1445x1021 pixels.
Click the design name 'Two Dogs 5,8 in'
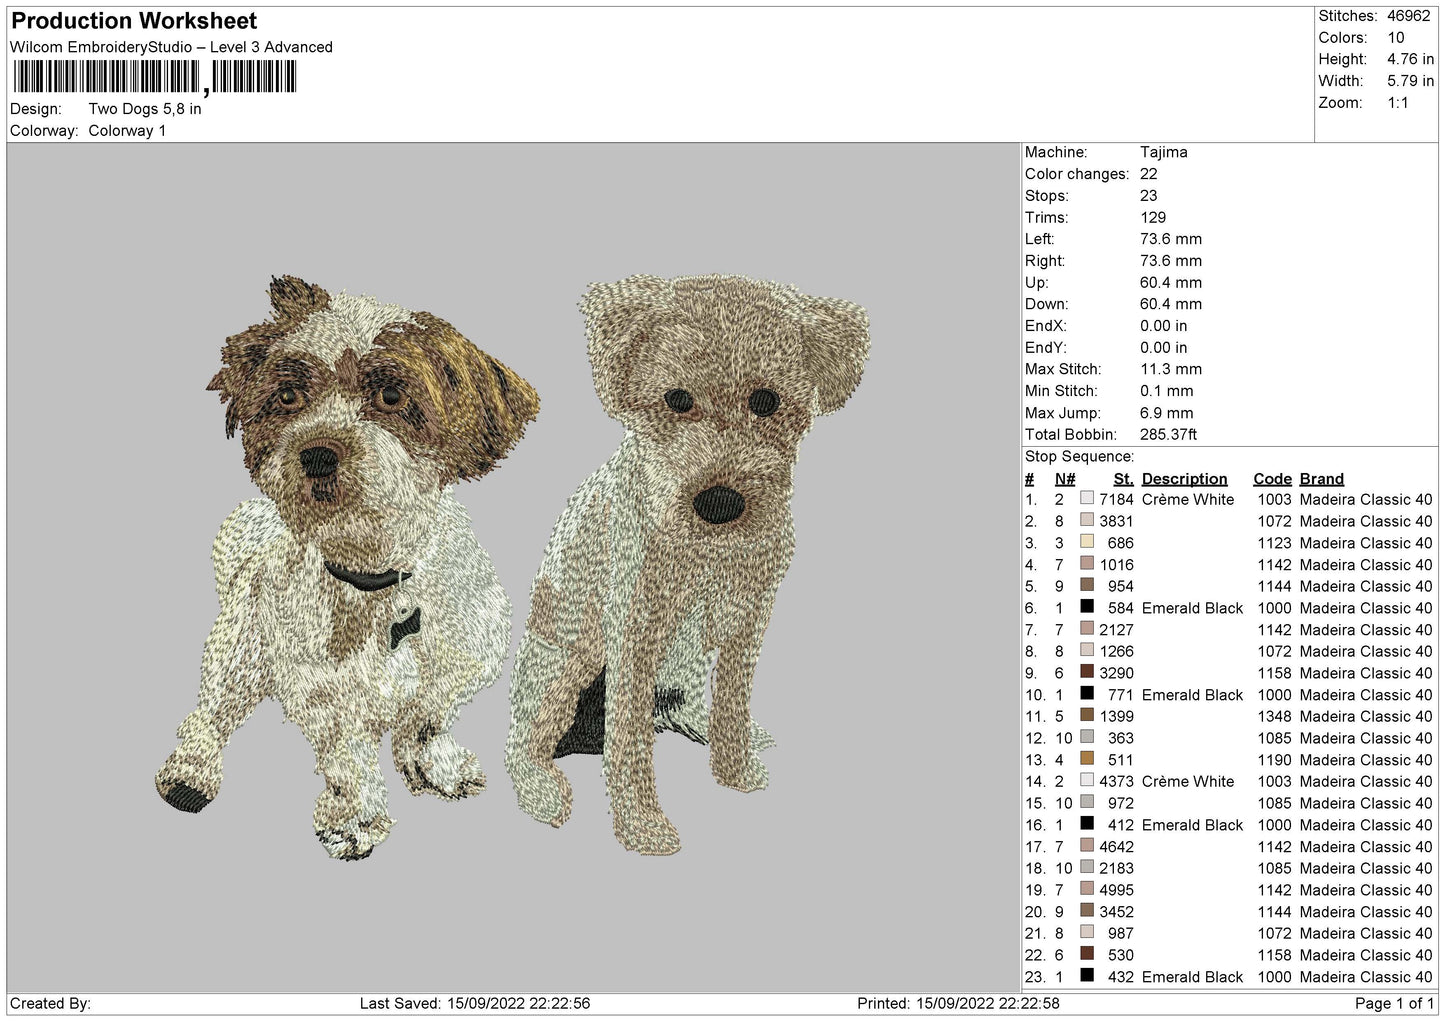(x=145, y=109)
